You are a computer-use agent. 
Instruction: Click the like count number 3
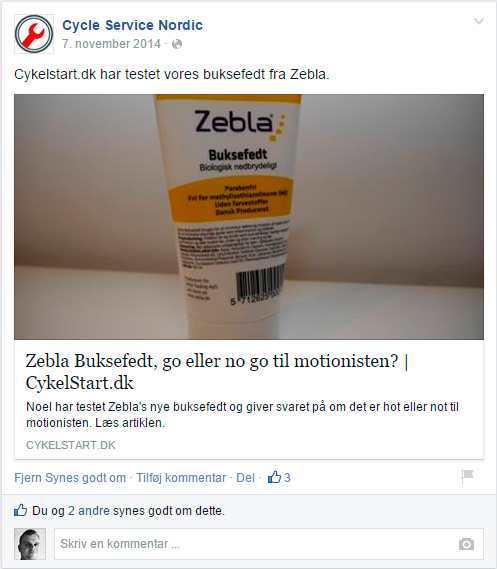[x=287, y=478]
